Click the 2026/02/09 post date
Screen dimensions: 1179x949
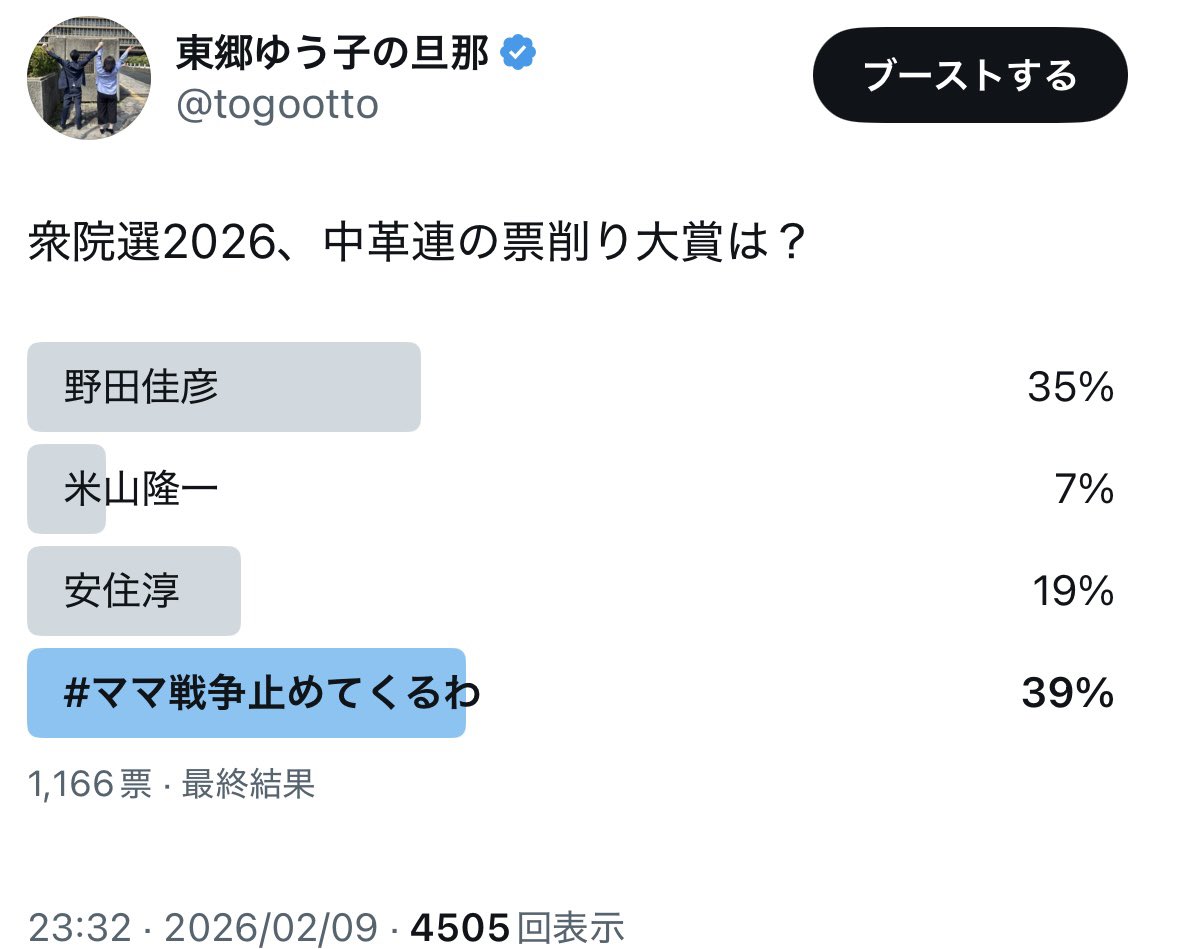pos(272,928)
